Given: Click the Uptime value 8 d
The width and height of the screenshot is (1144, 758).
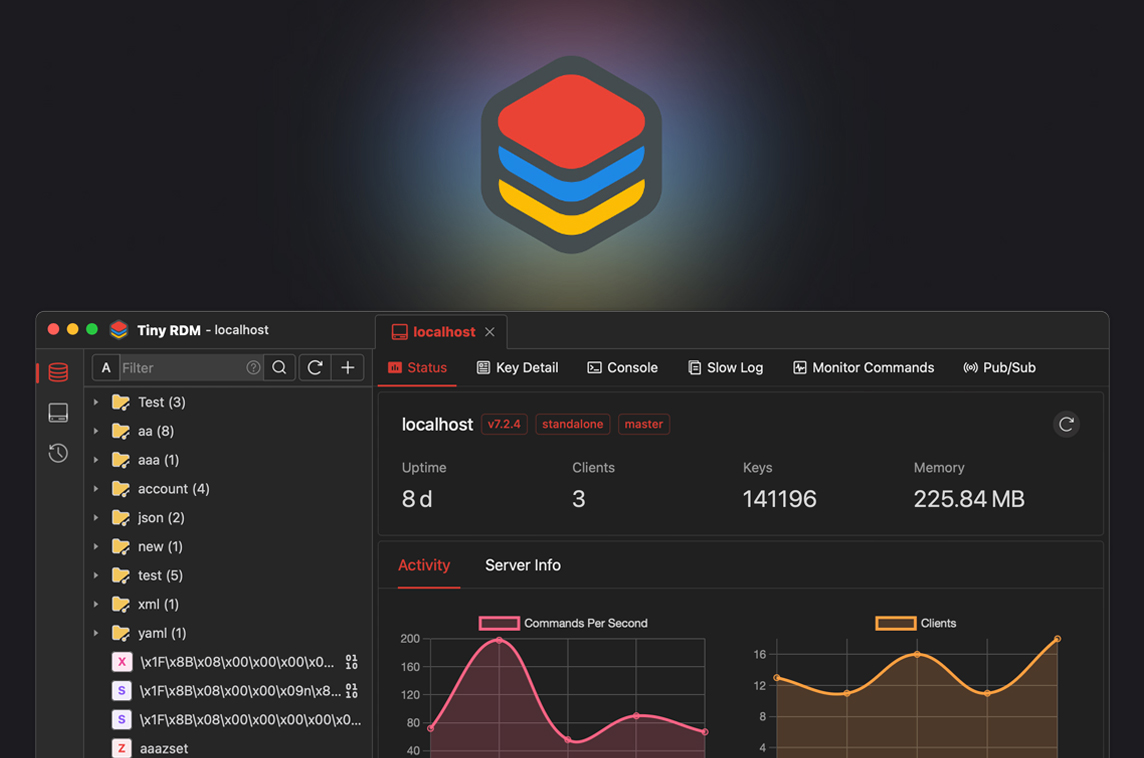Looking at the screenshot, I should [417, 499].
